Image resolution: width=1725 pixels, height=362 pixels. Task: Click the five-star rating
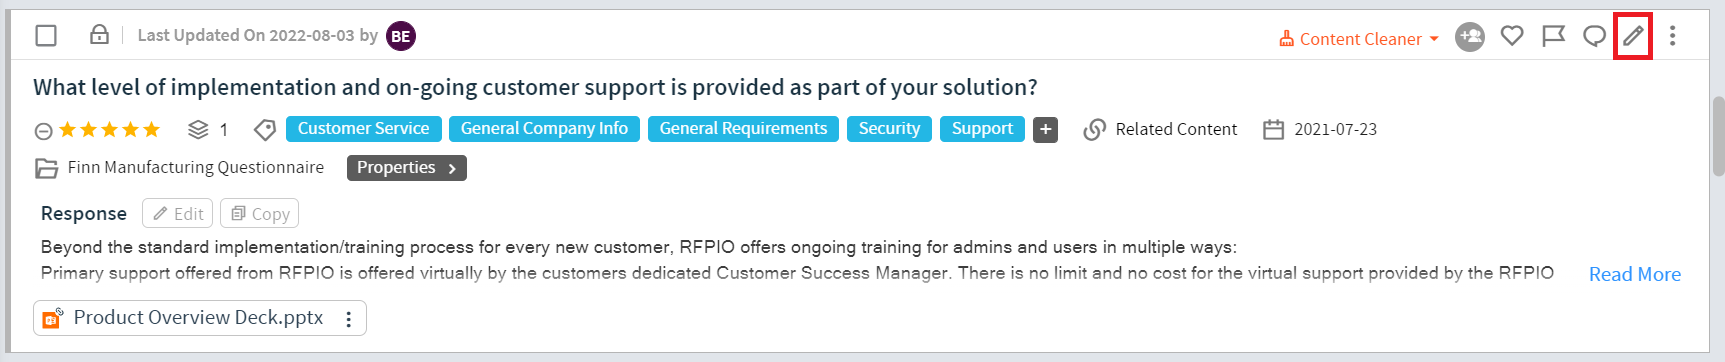tap(109, 130)
